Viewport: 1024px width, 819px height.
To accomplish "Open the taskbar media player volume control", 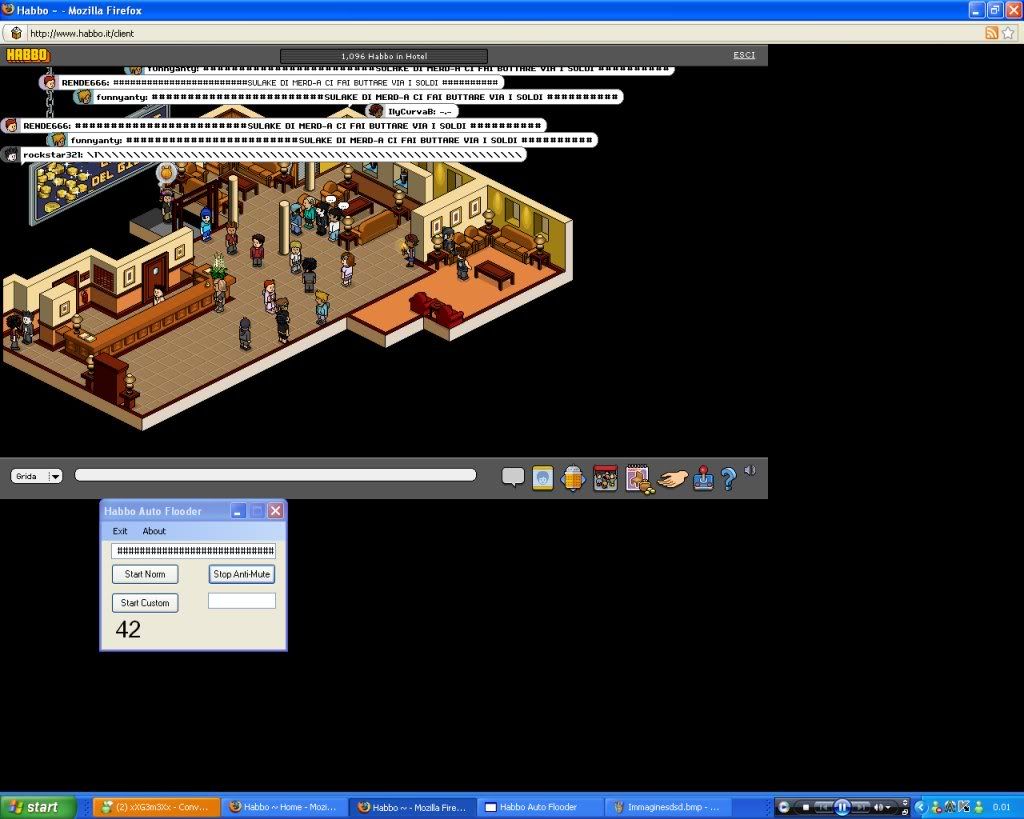I will [882, 807].
